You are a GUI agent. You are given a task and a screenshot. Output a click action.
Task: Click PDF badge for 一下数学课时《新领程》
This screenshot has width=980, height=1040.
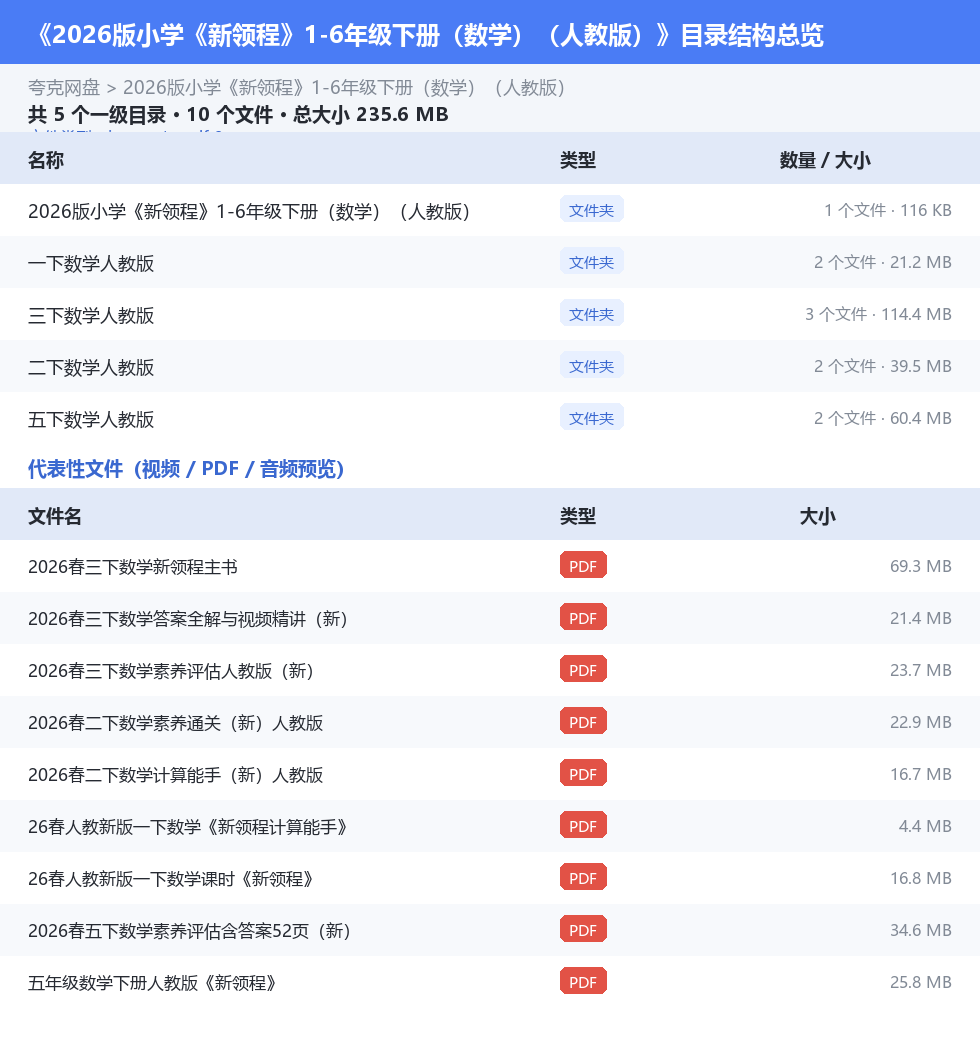click(x=583, y=878)
